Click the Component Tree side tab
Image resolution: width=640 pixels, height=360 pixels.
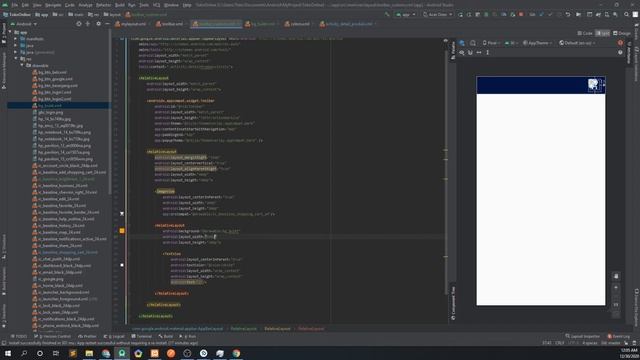tap(453, 303)
